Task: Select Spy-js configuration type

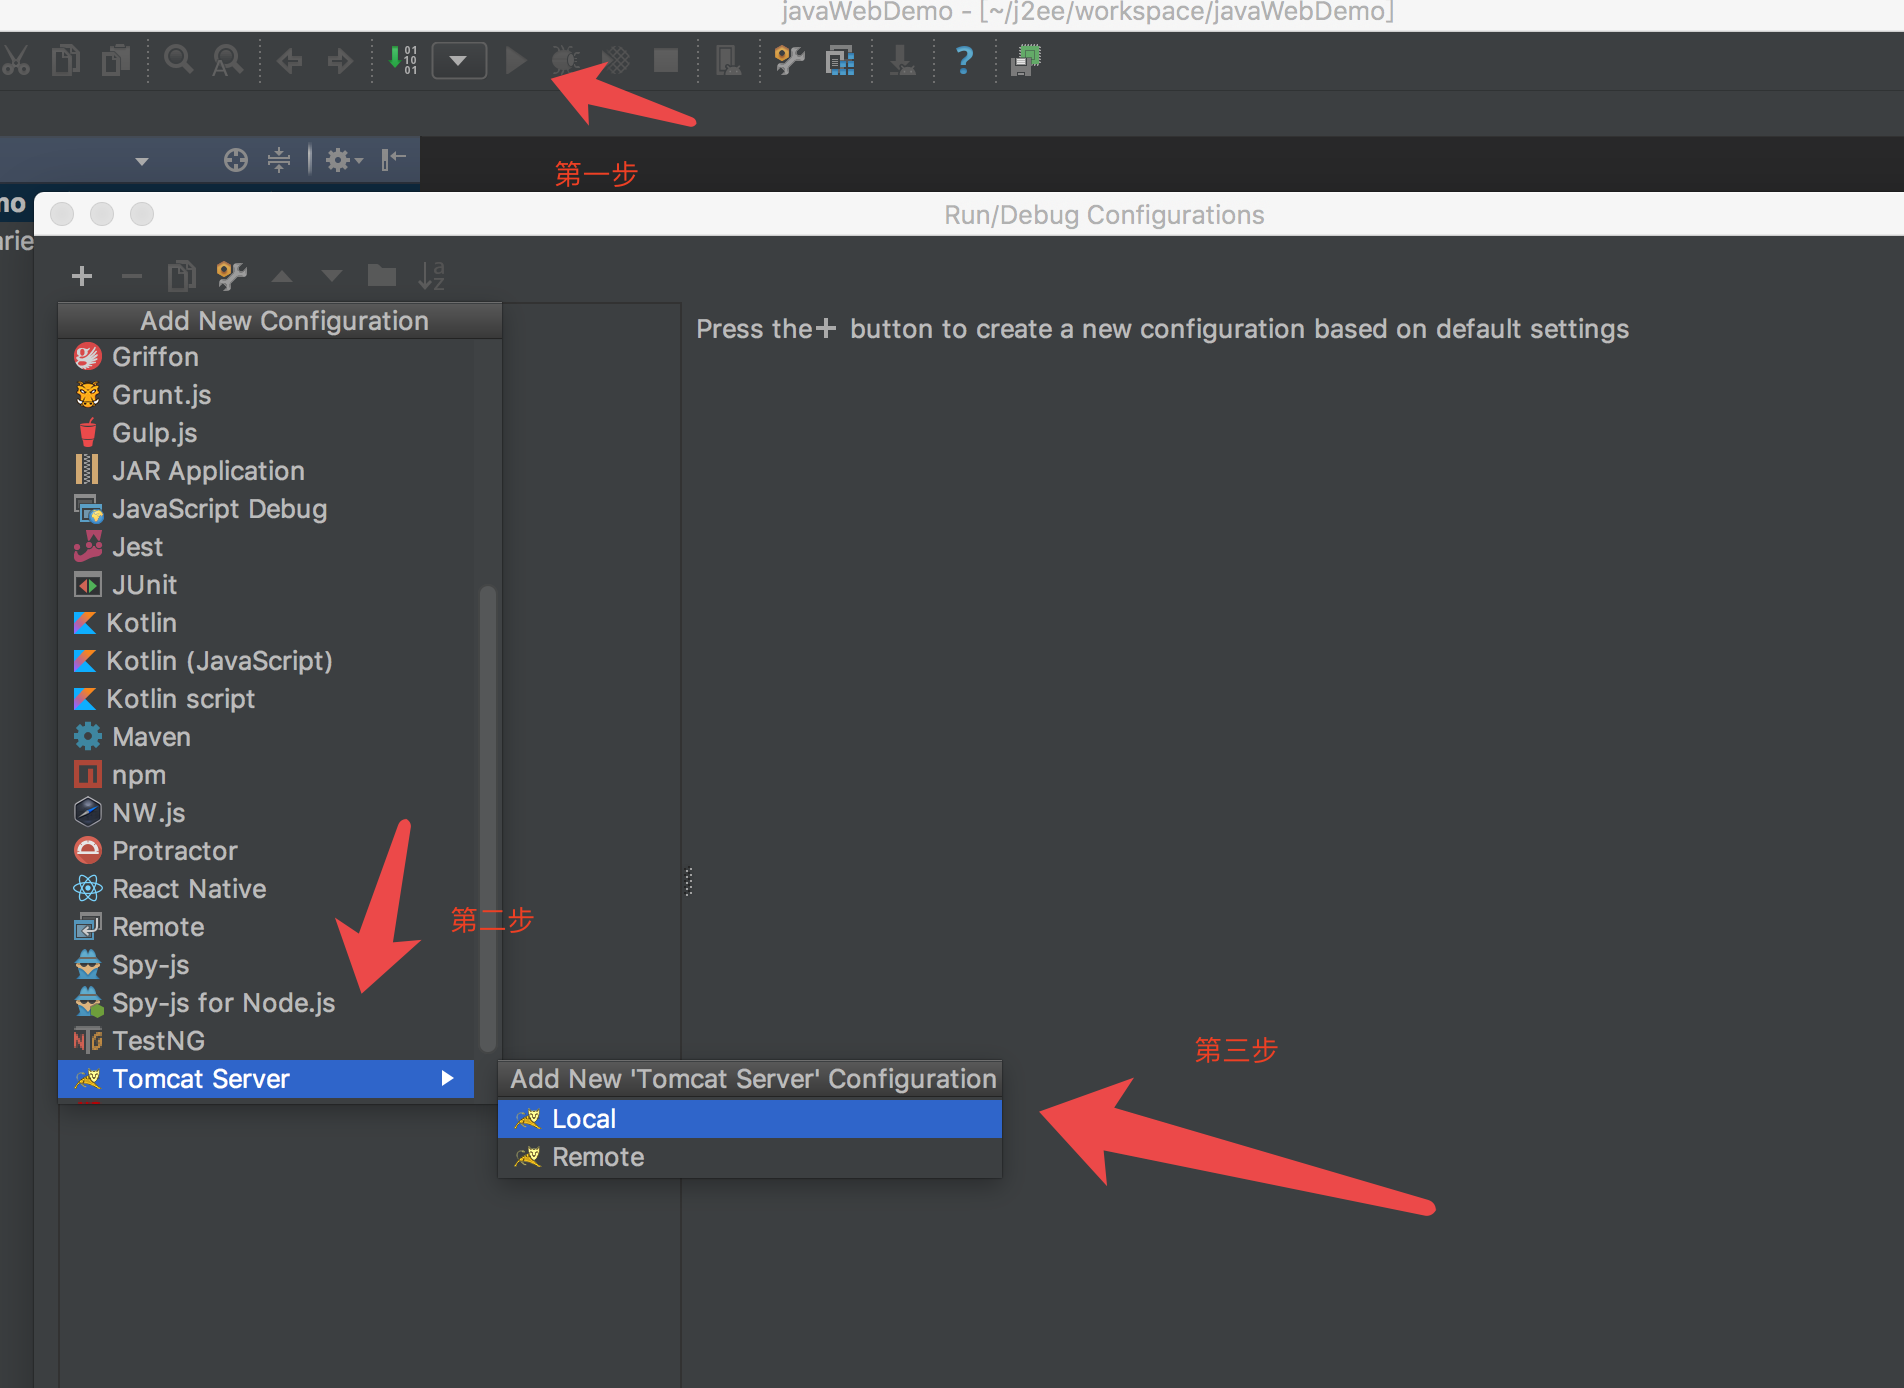Action: click(266, 965)
